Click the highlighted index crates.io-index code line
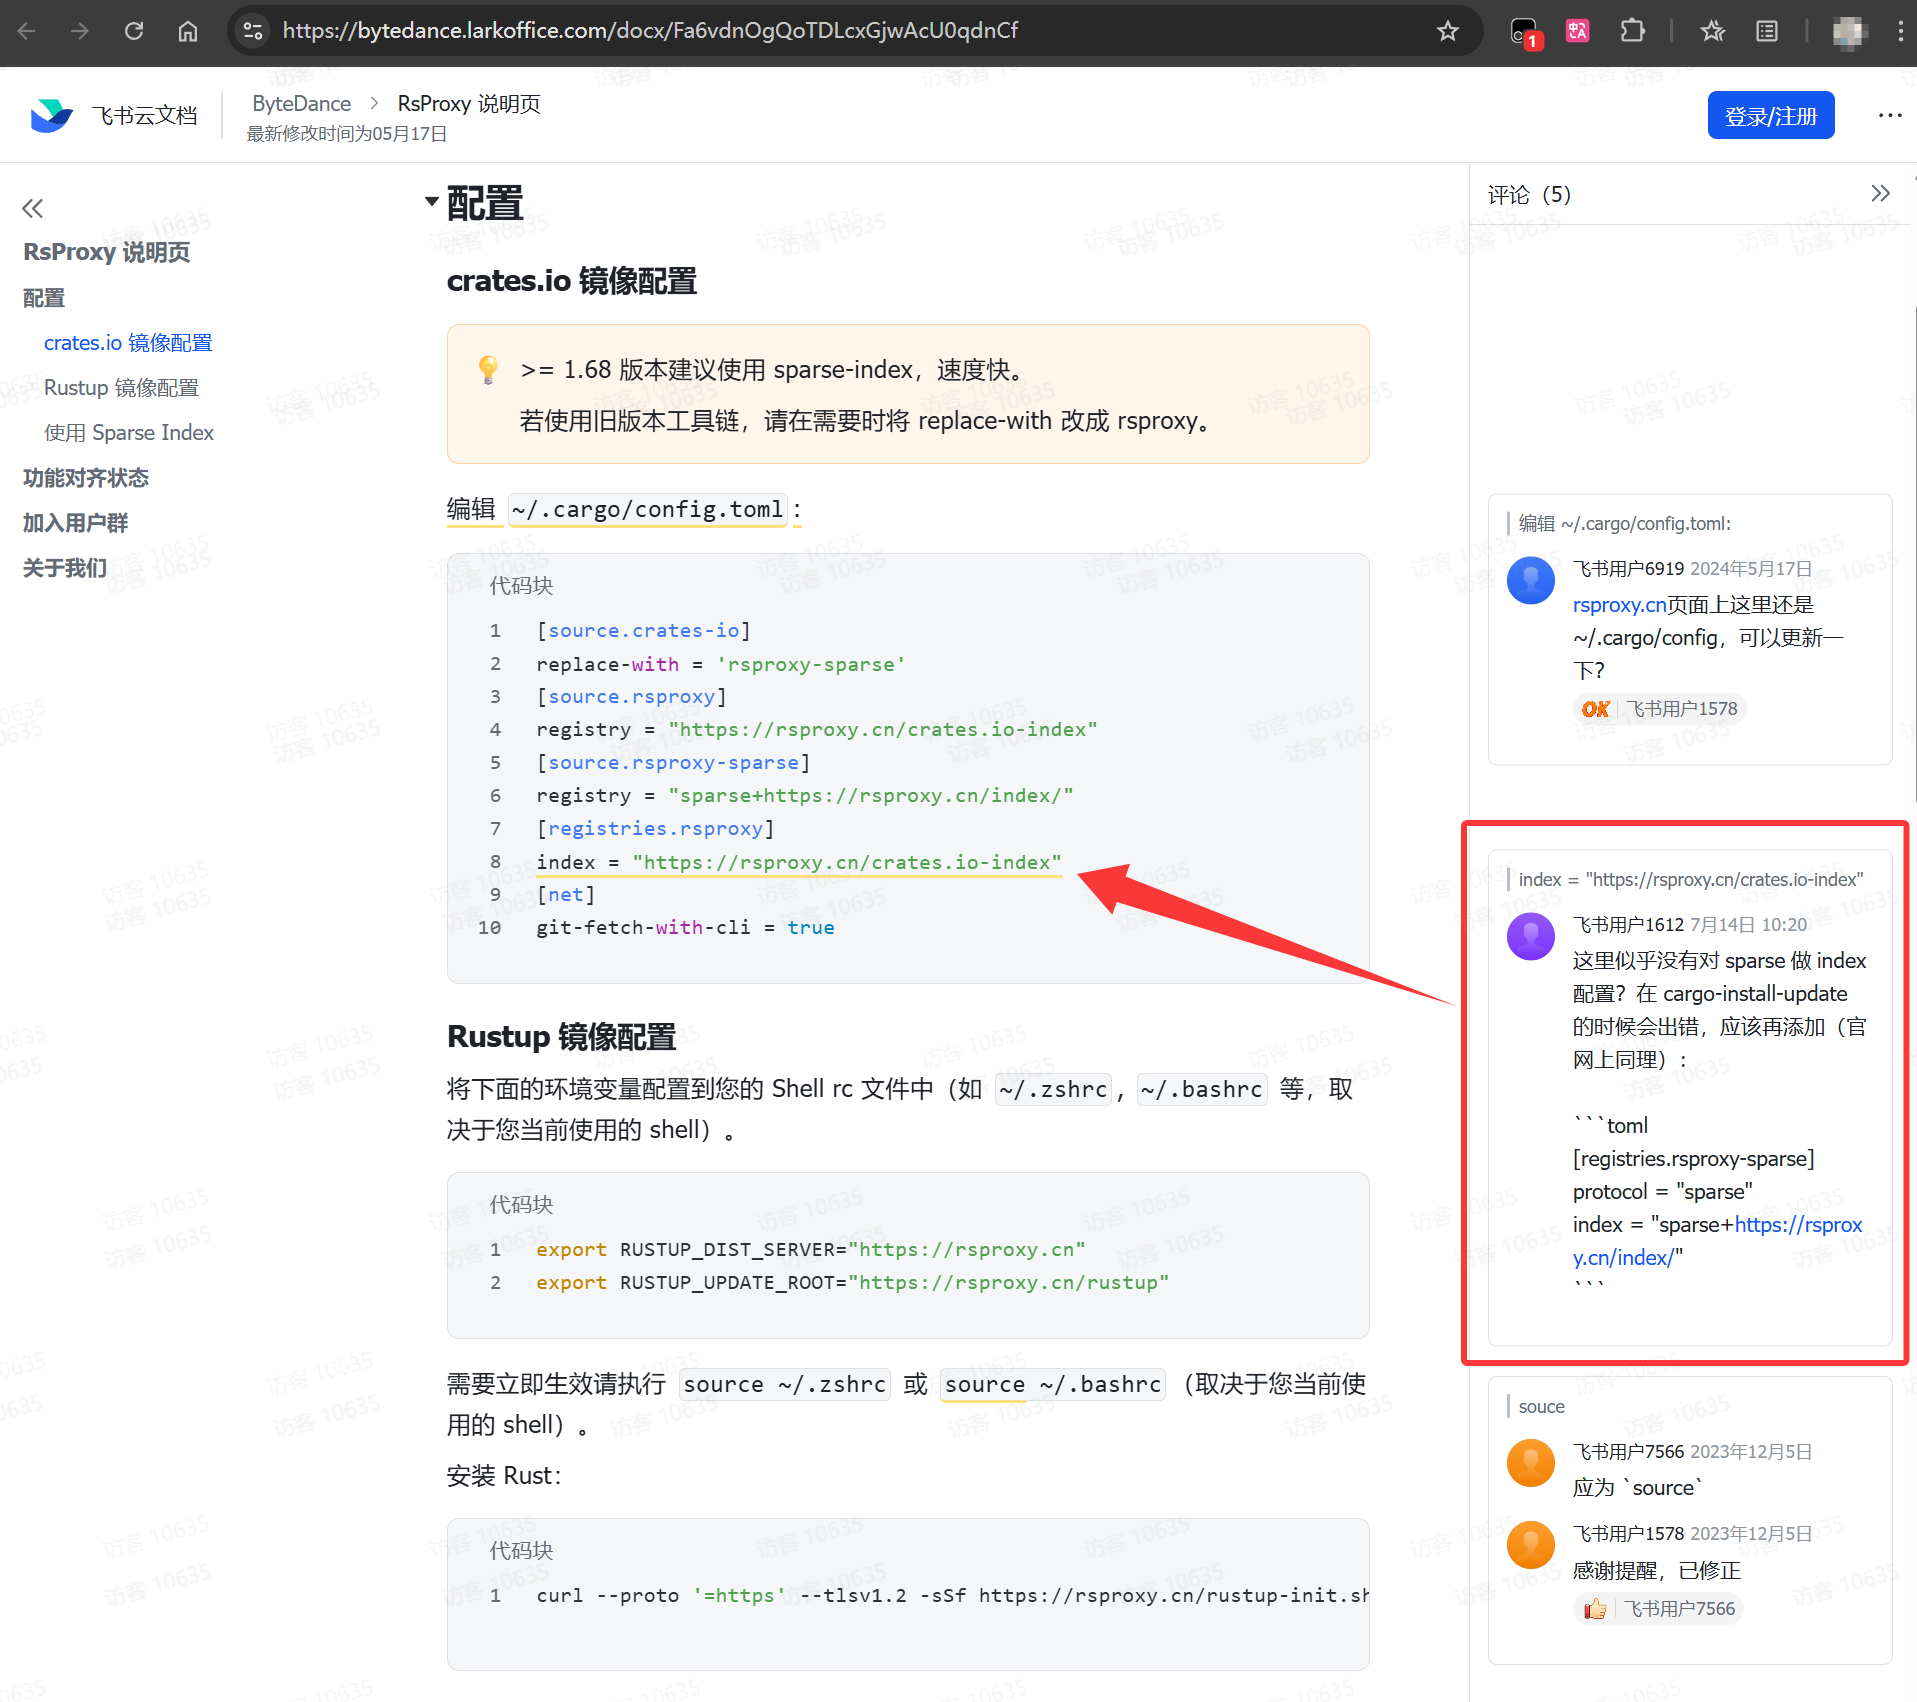This screenshot has width=1917, height=1702. click(x=799, y=862)
